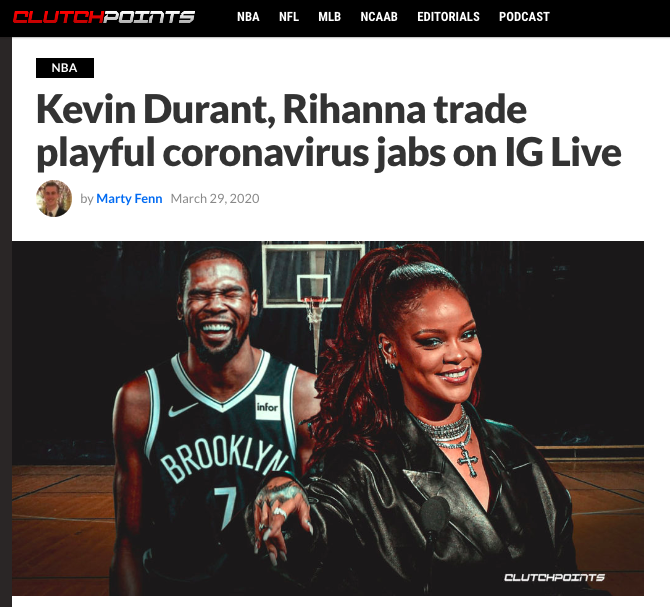Click the cross pendant necklace in photo
This screenshot has height=607, width=670.
(x=468, y=463)
